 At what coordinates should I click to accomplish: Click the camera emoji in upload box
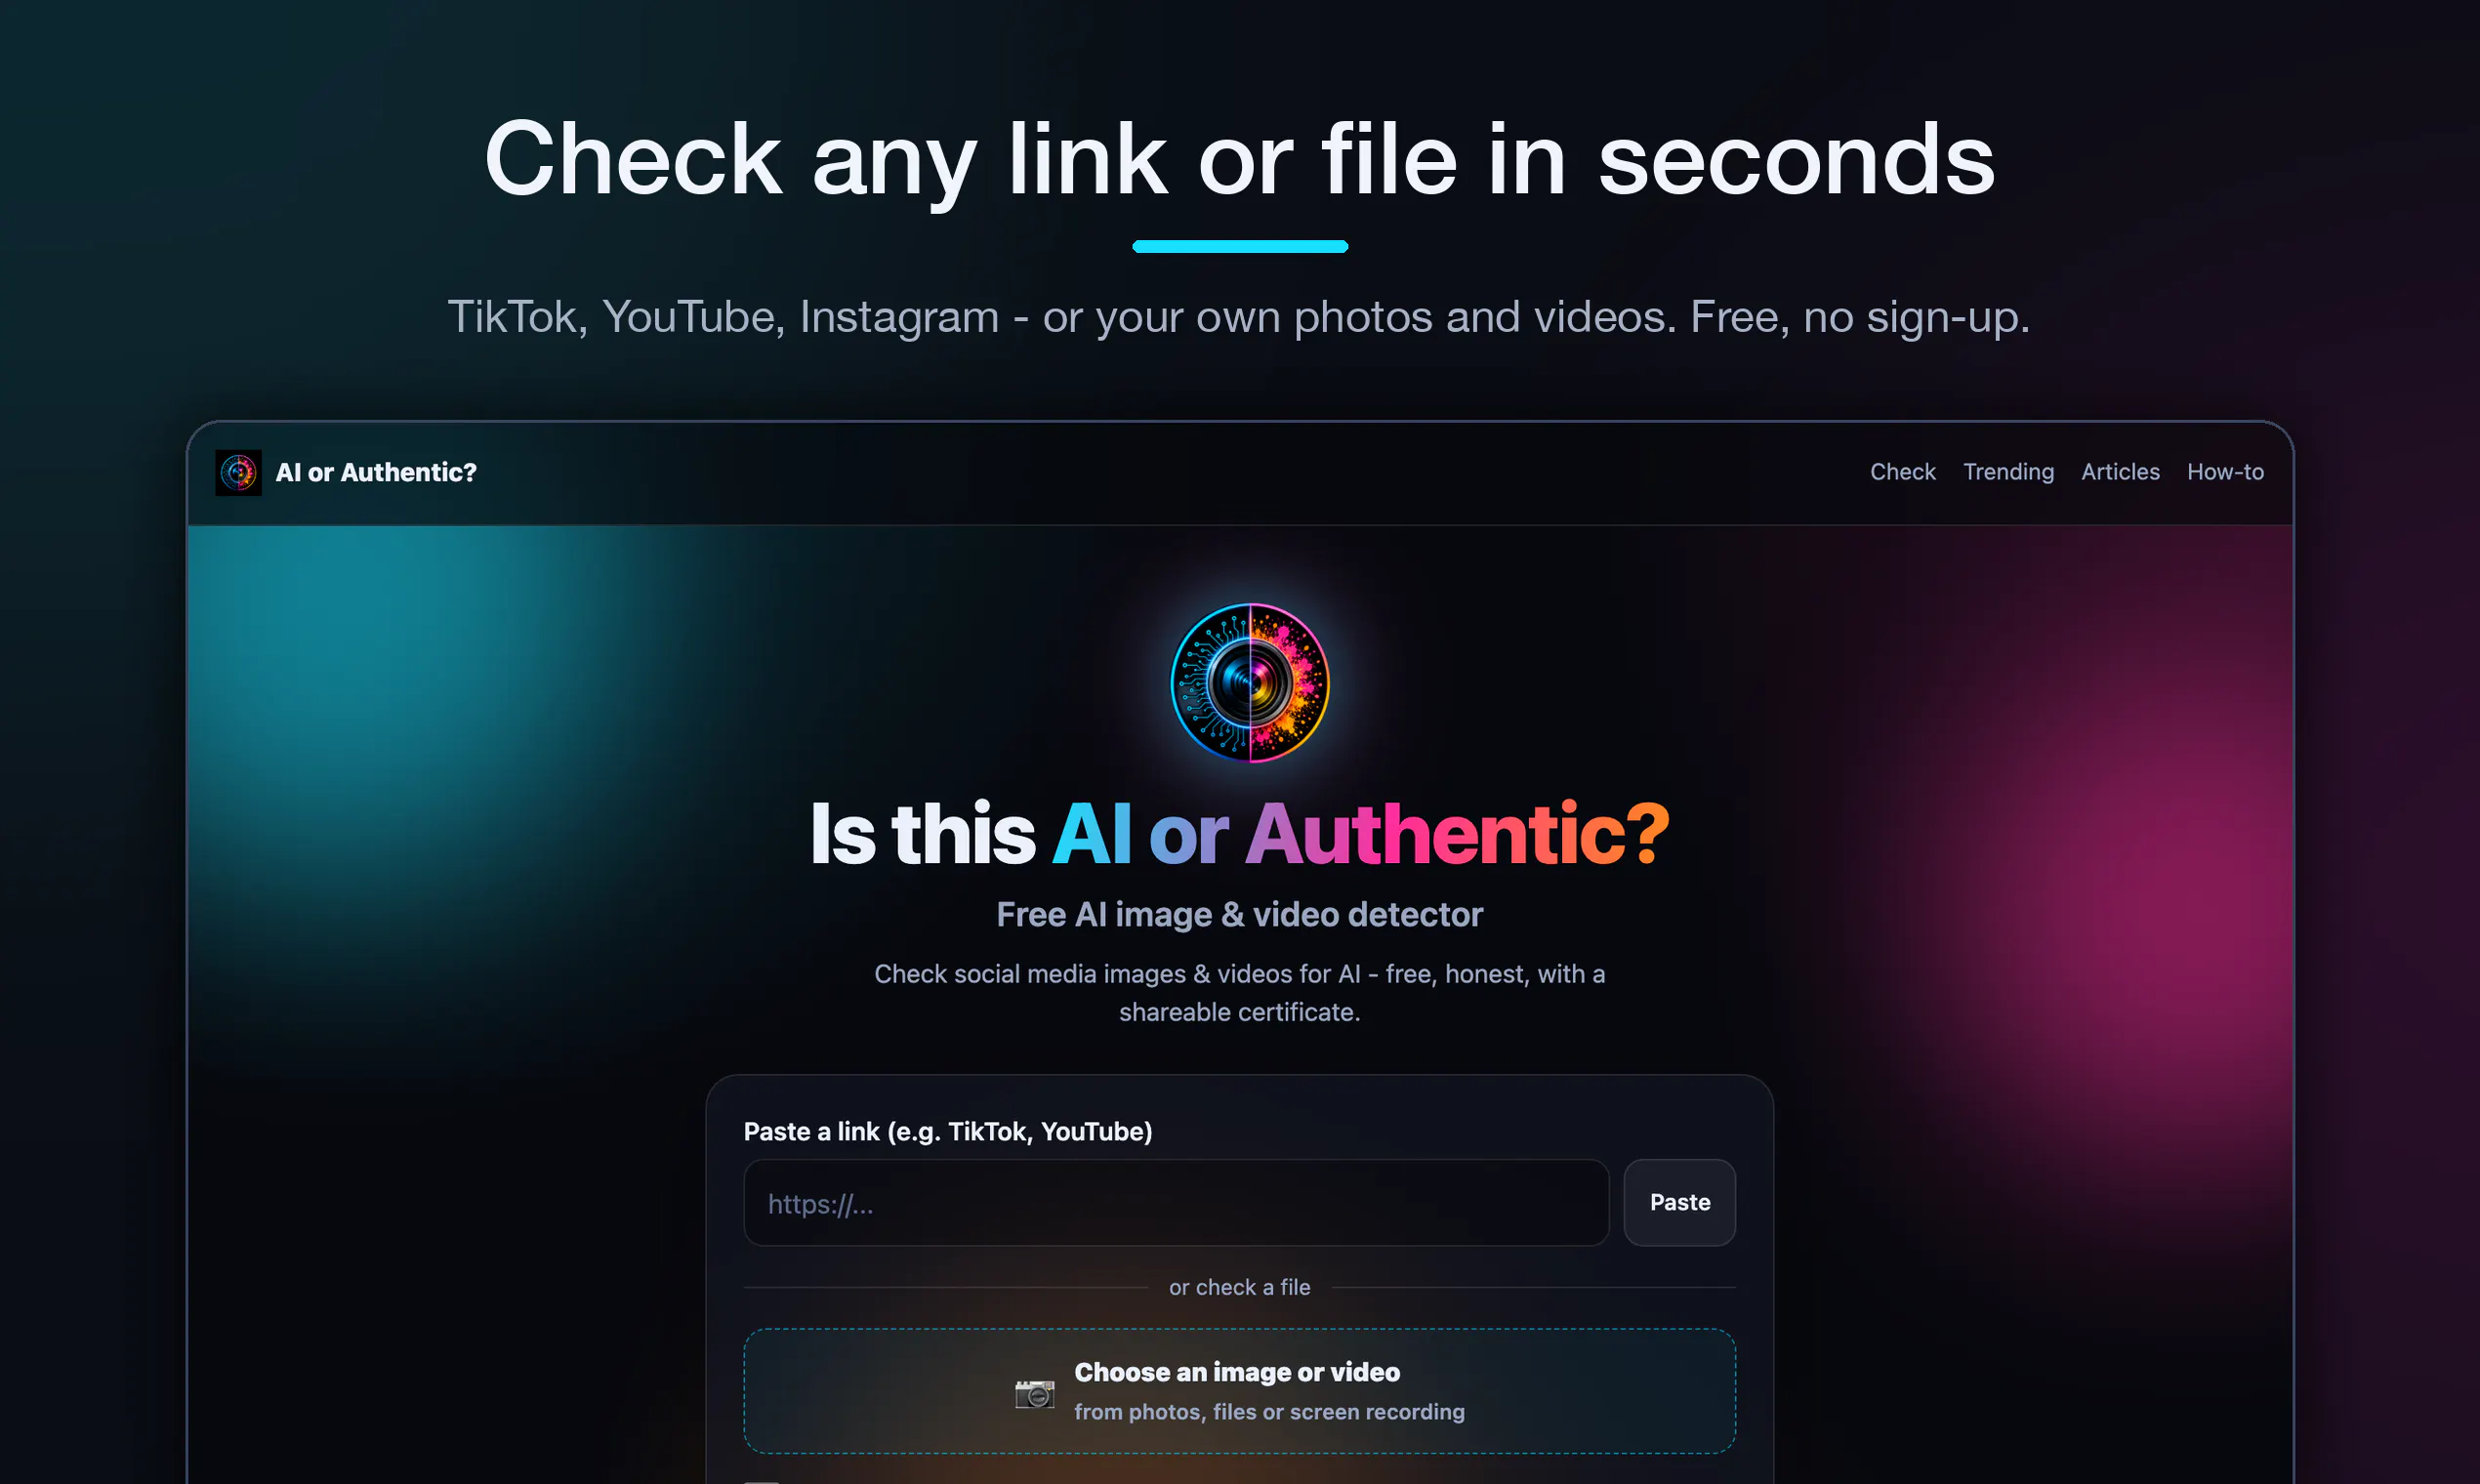coord(1034,1393)
